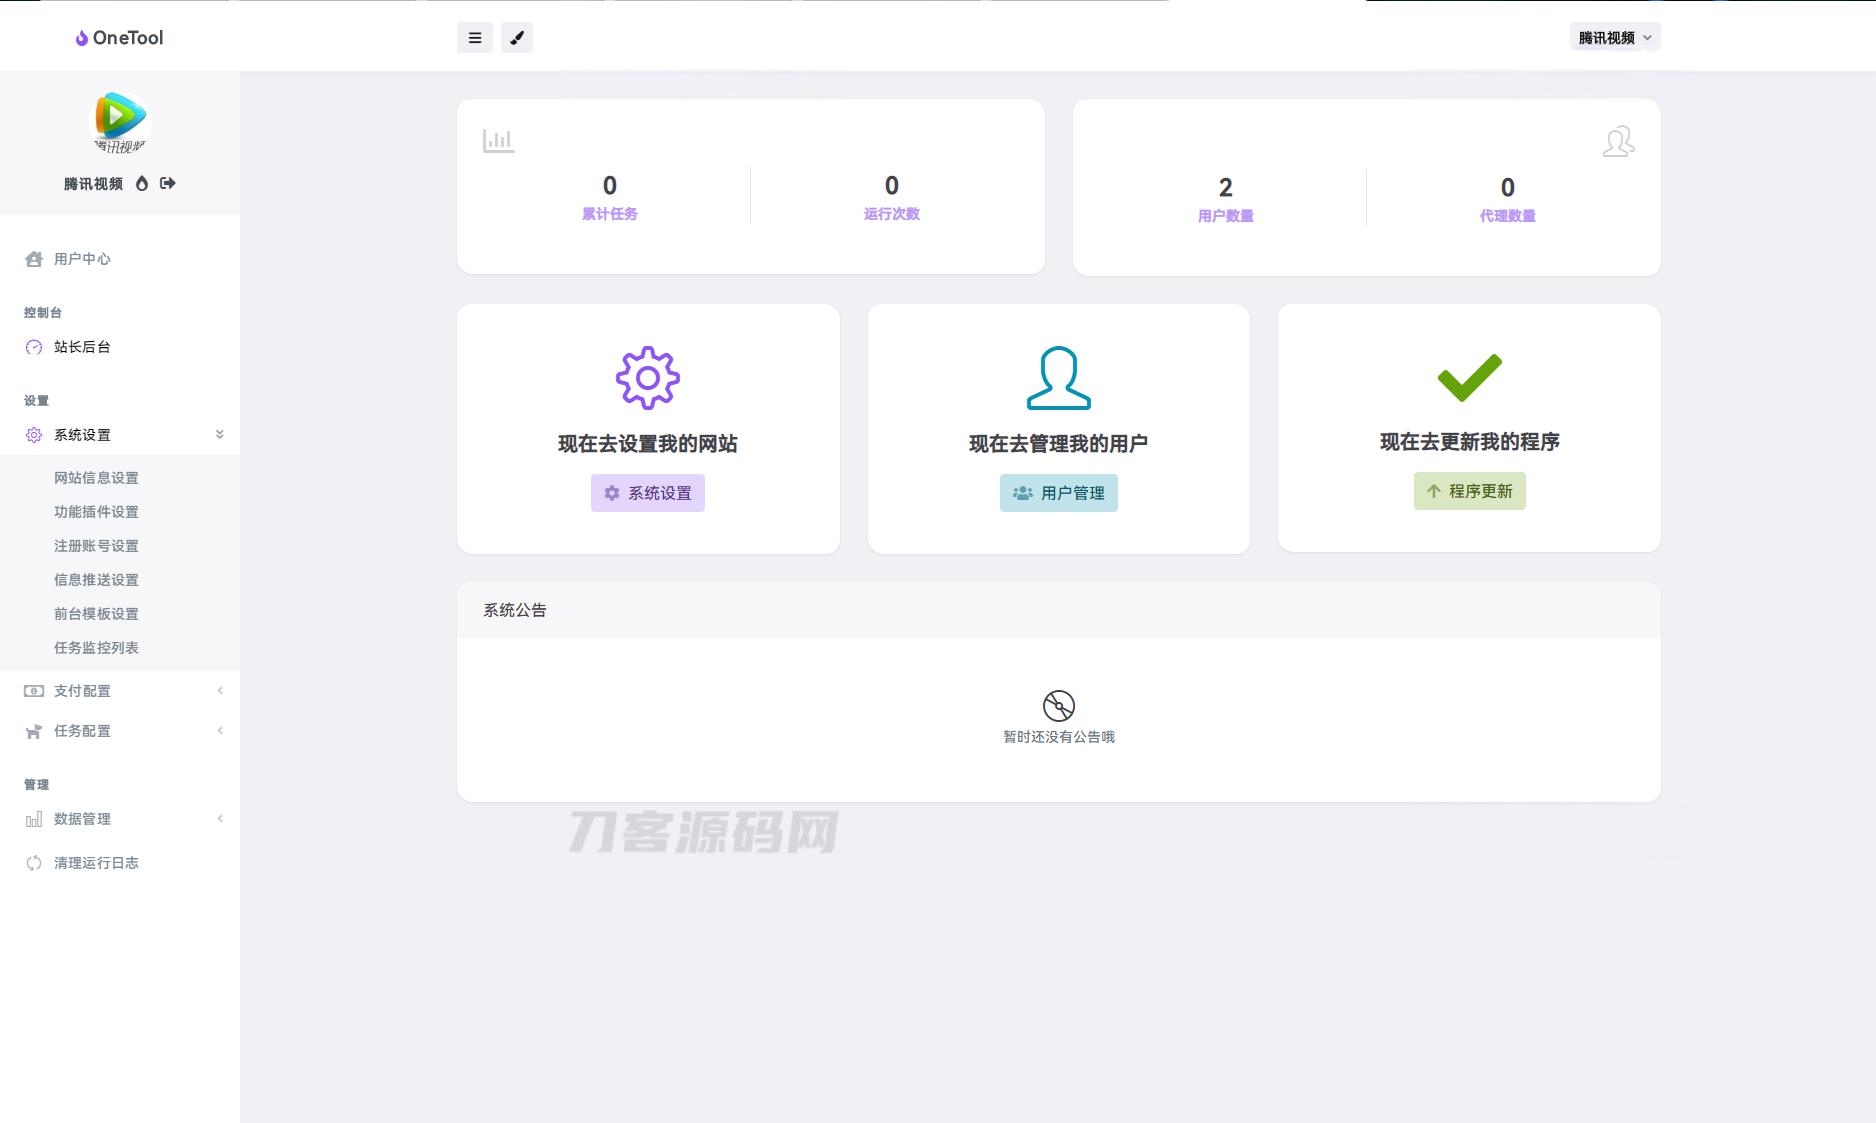Click the bar chart icon in the task stats card
Screen dimensions: 1876x1123
tap(498, 141)
